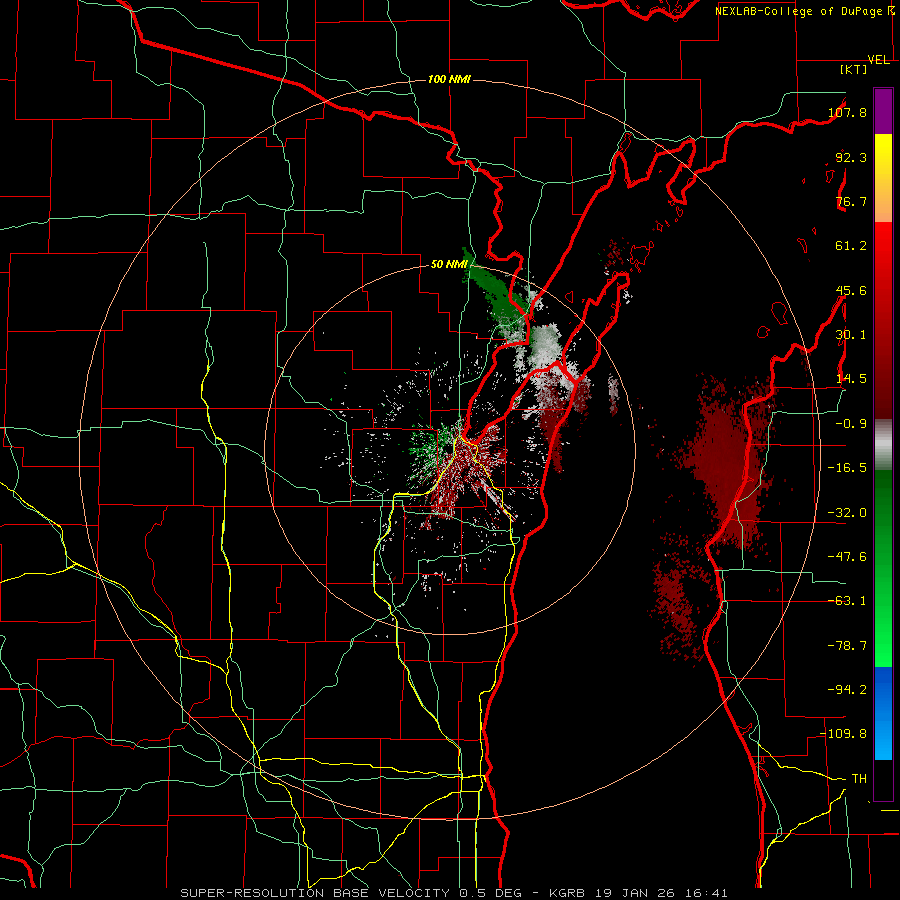Click the purple segment of the color bar
Viewport: 900px width, 900px height.
[883, 111]
